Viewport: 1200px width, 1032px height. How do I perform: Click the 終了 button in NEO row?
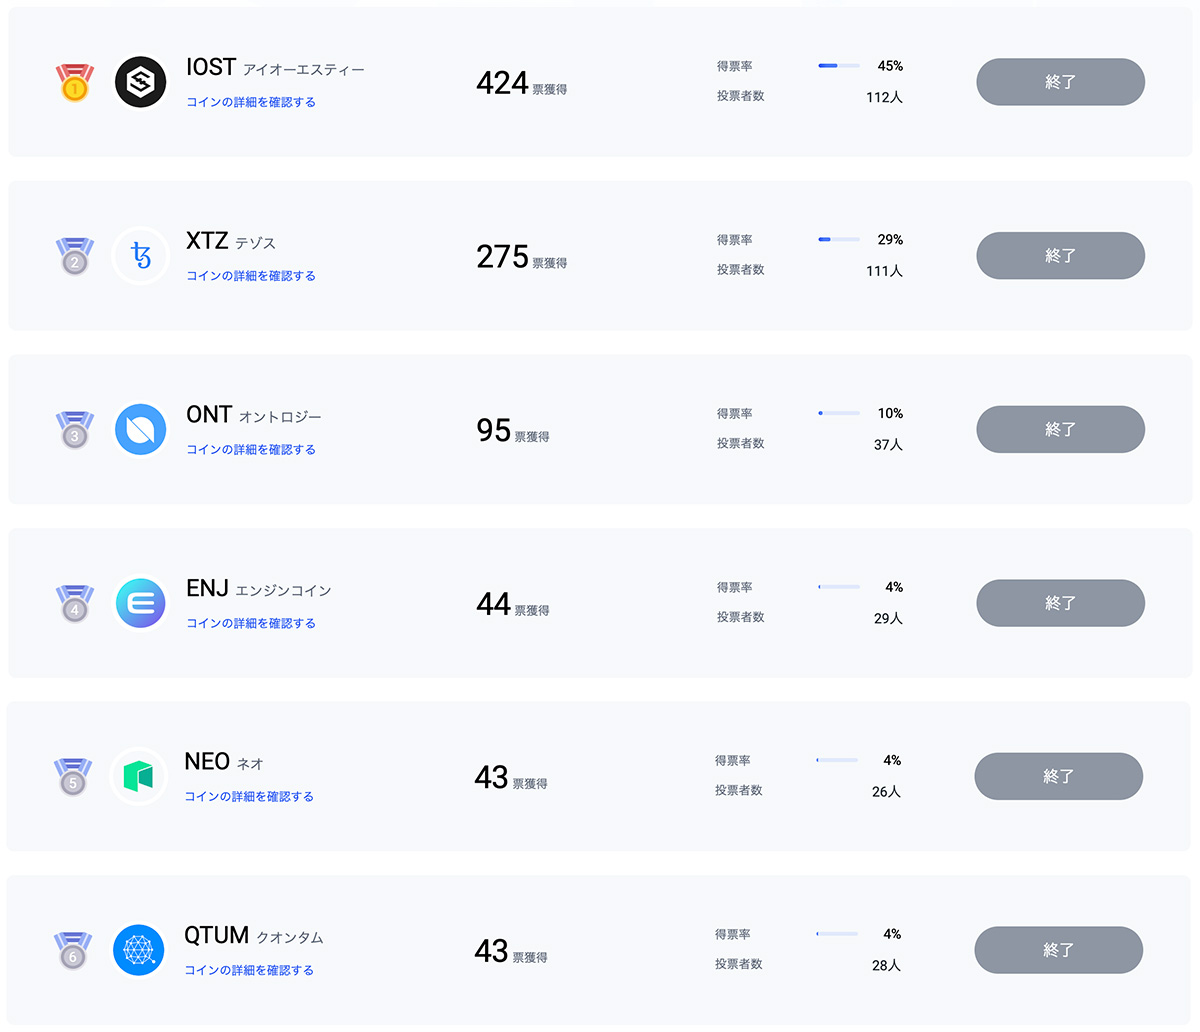[1058, 776]
